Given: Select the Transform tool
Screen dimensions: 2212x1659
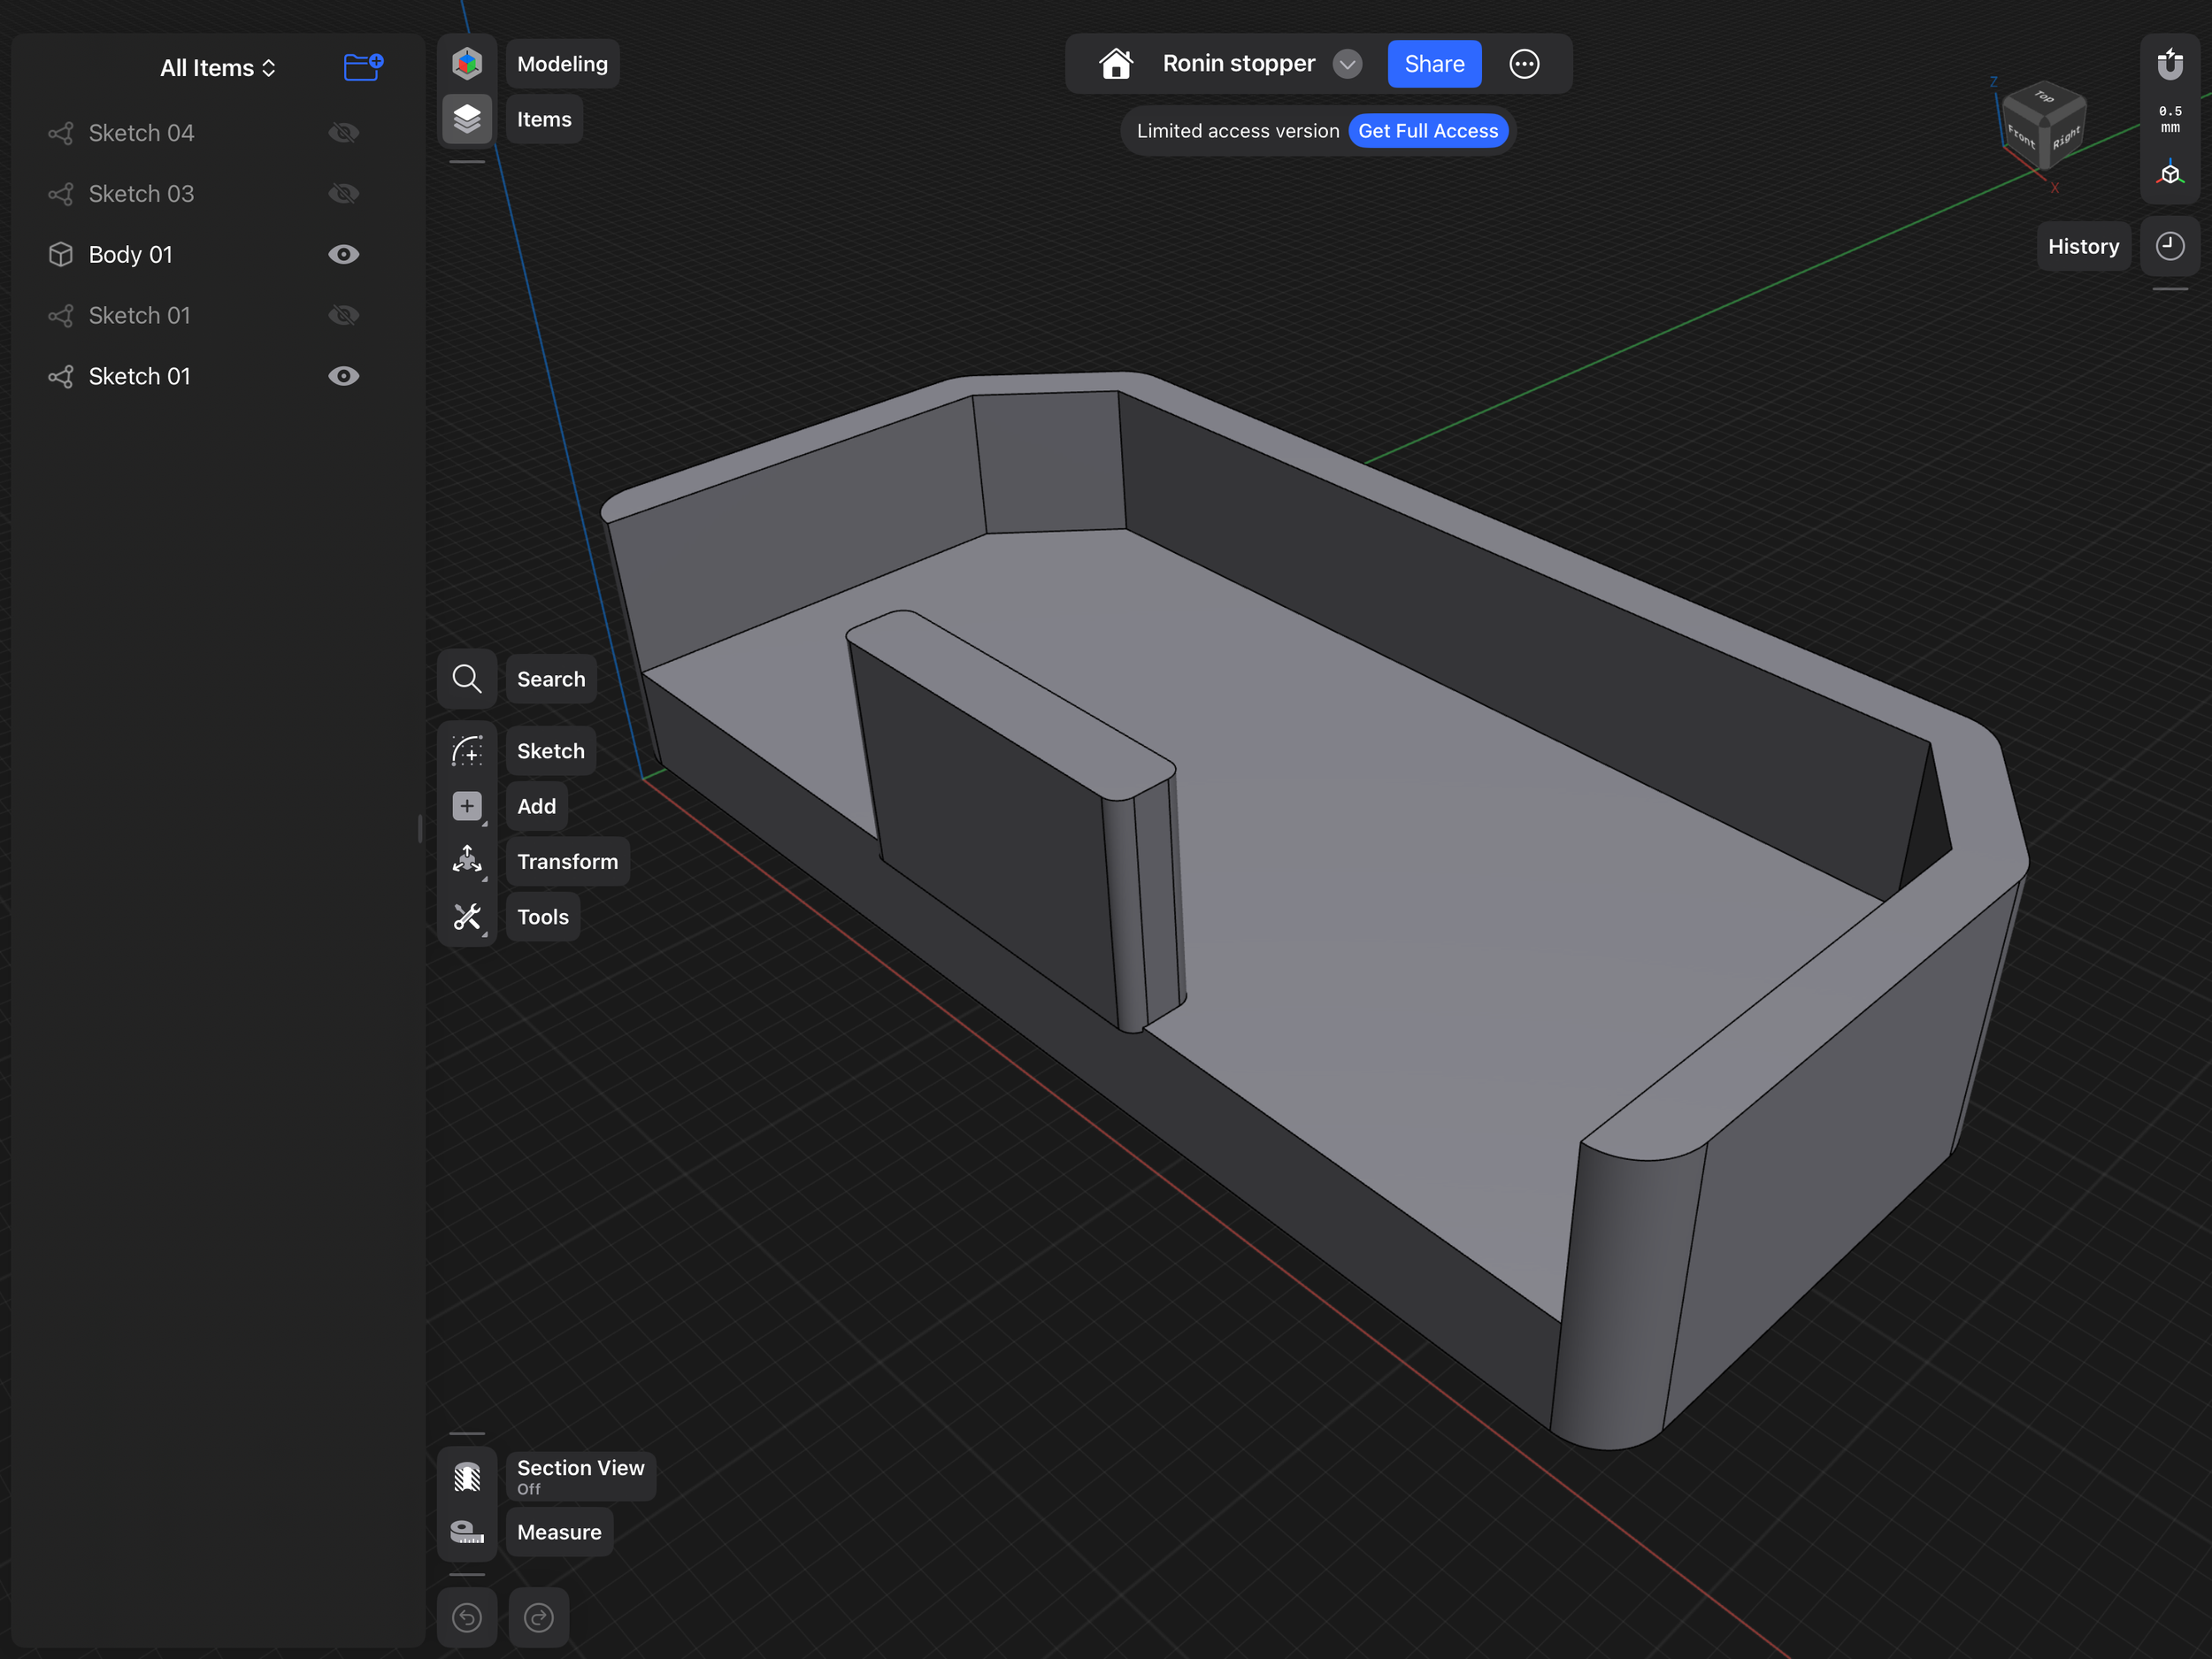Looking at the screenshot, I should point(567,861).
